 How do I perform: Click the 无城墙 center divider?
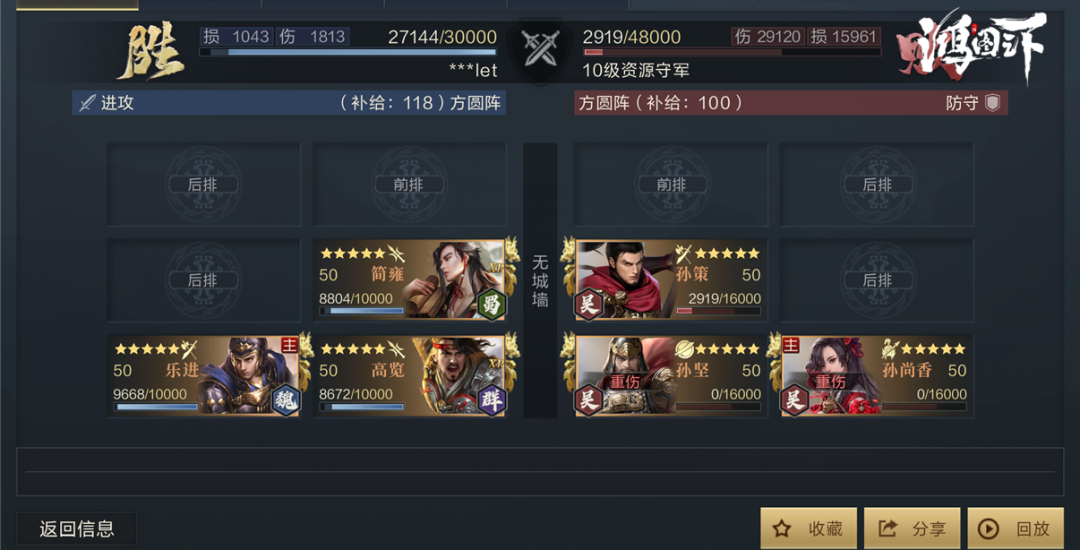[x=540, y=280]
